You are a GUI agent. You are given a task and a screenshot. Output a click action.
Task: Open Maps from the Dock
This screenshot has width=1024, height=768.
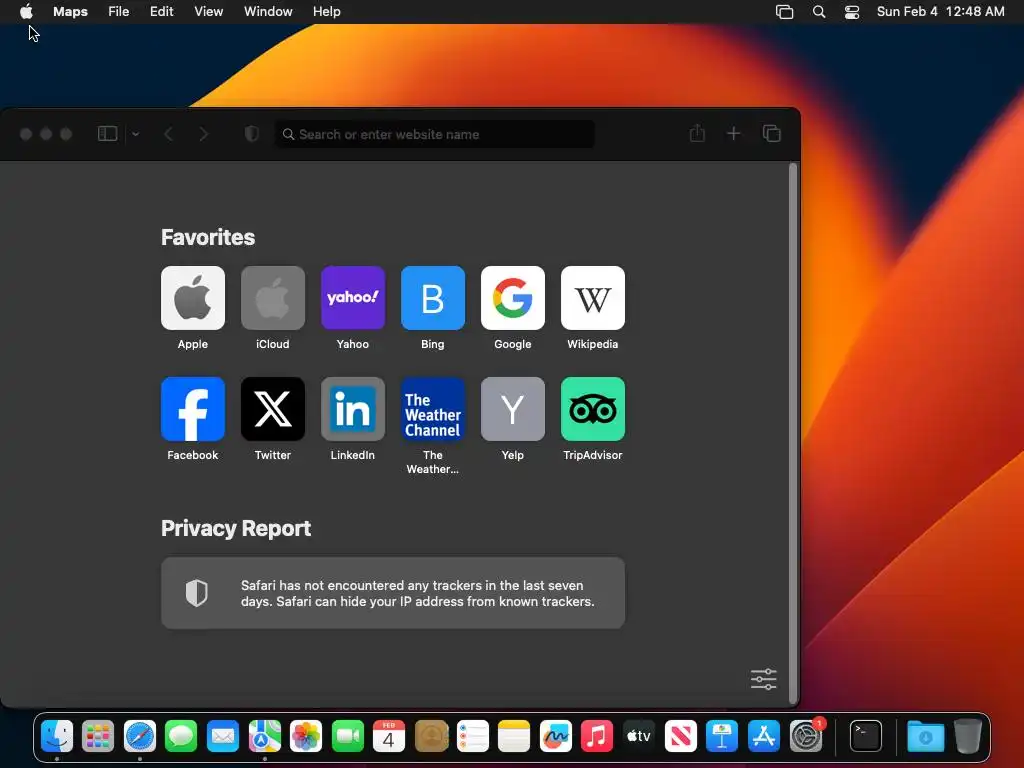(x=264, y=736)
